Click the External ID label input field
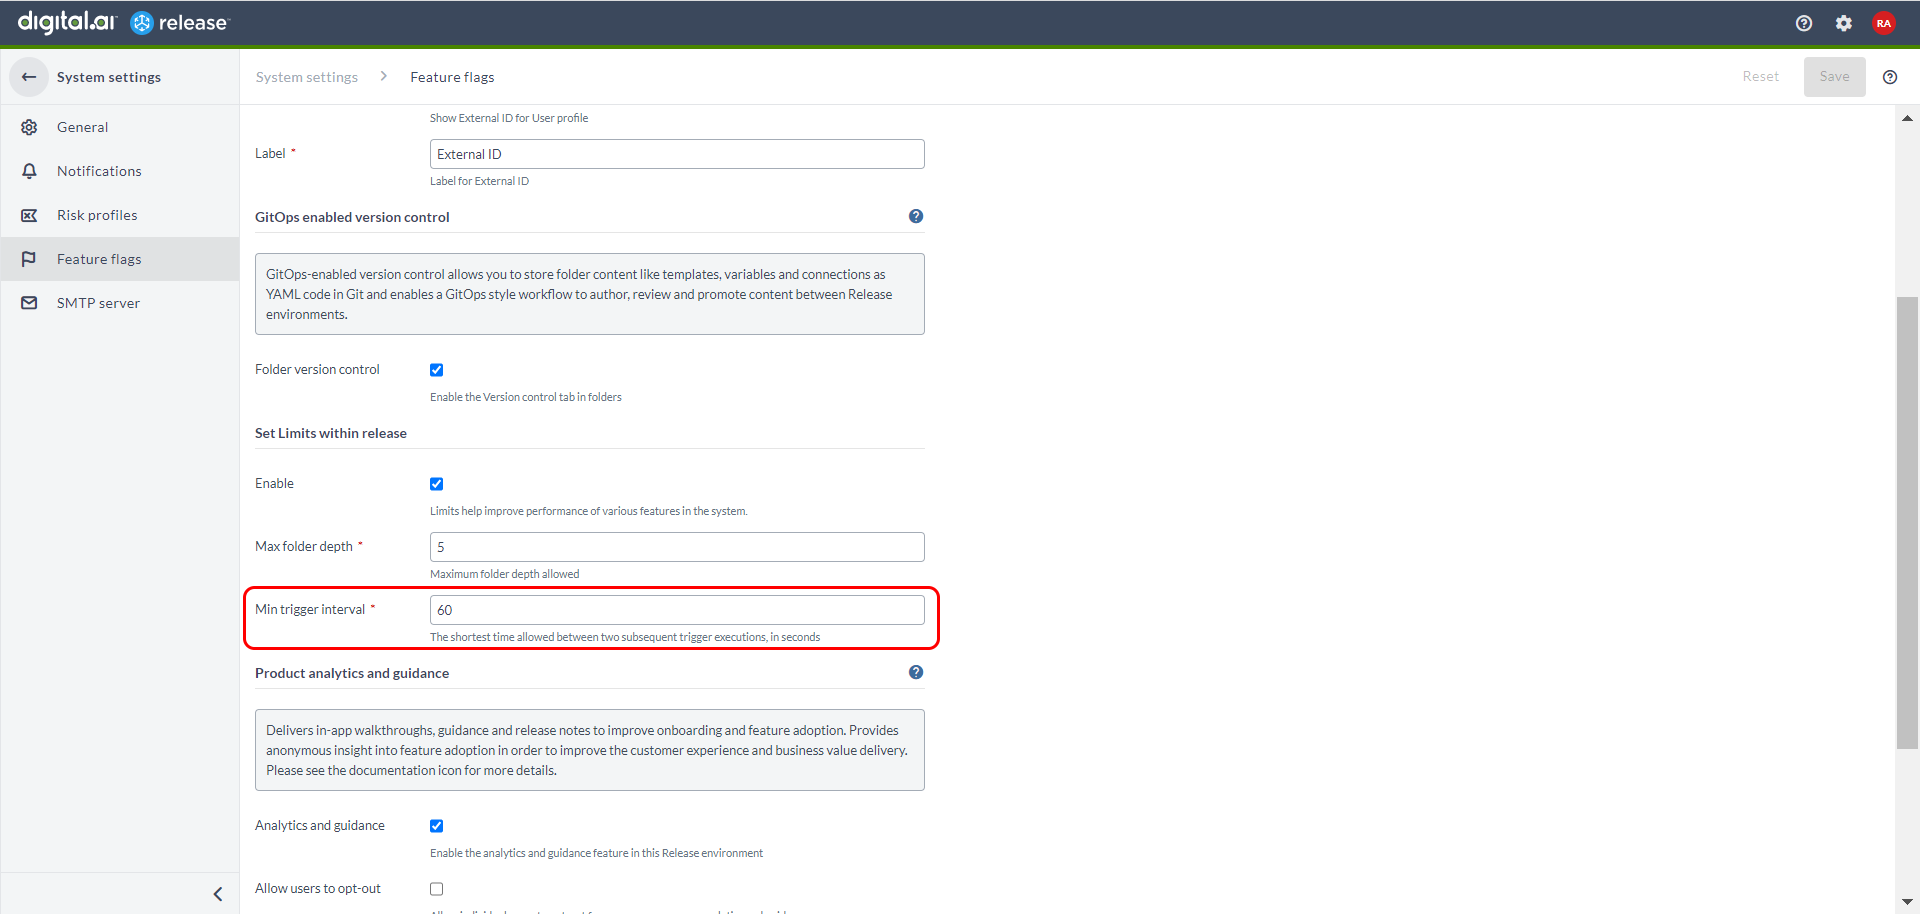Screen dimensions: 1920x914 [x=677, y=154]
